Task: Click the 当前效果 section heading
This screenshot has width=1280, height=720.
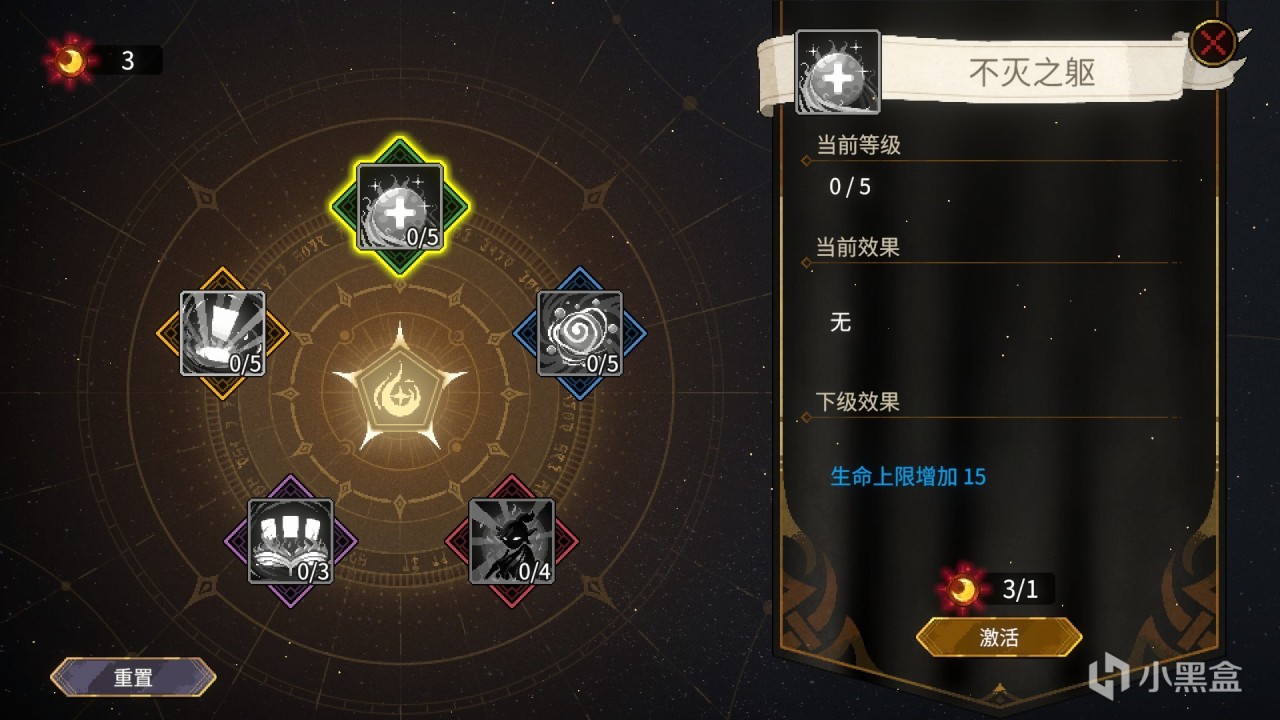Action: (858, 247)
